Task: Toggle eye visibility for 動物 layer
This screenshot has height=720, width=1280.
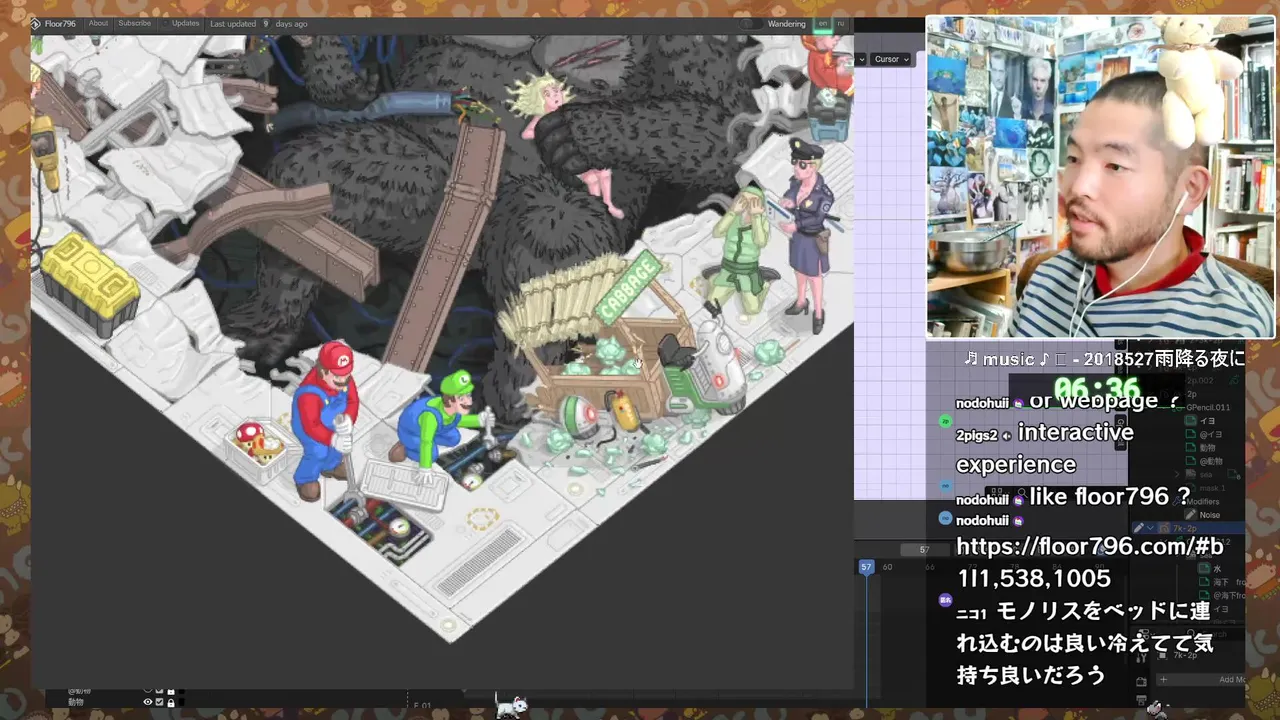Action: point(148,702)
